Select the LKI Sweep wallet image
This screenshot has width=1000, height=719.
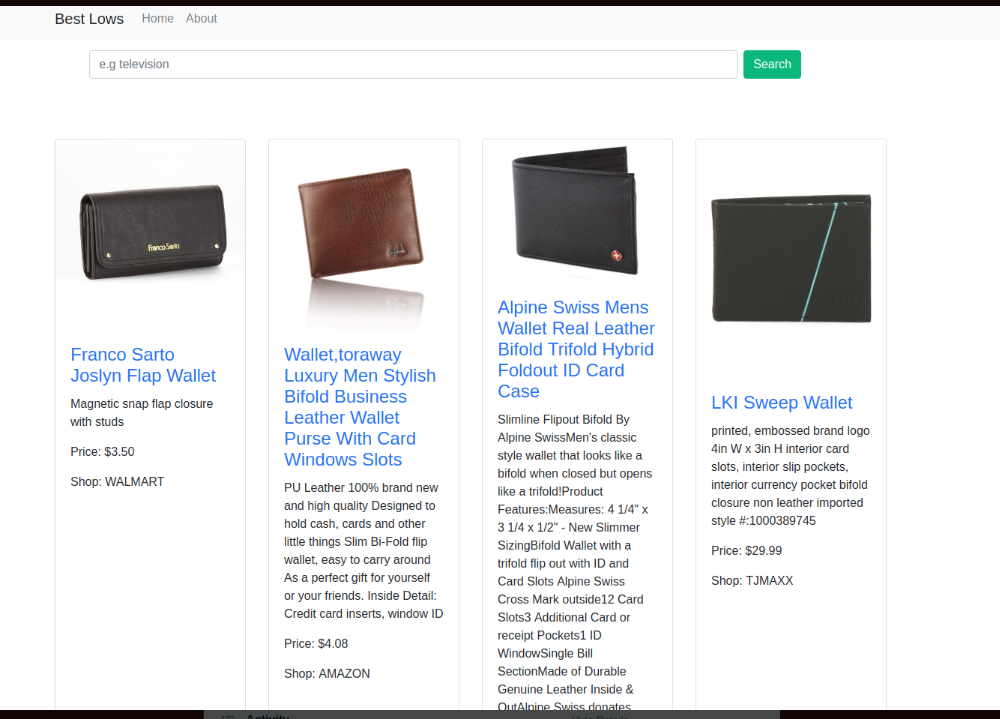coord(791,258)
